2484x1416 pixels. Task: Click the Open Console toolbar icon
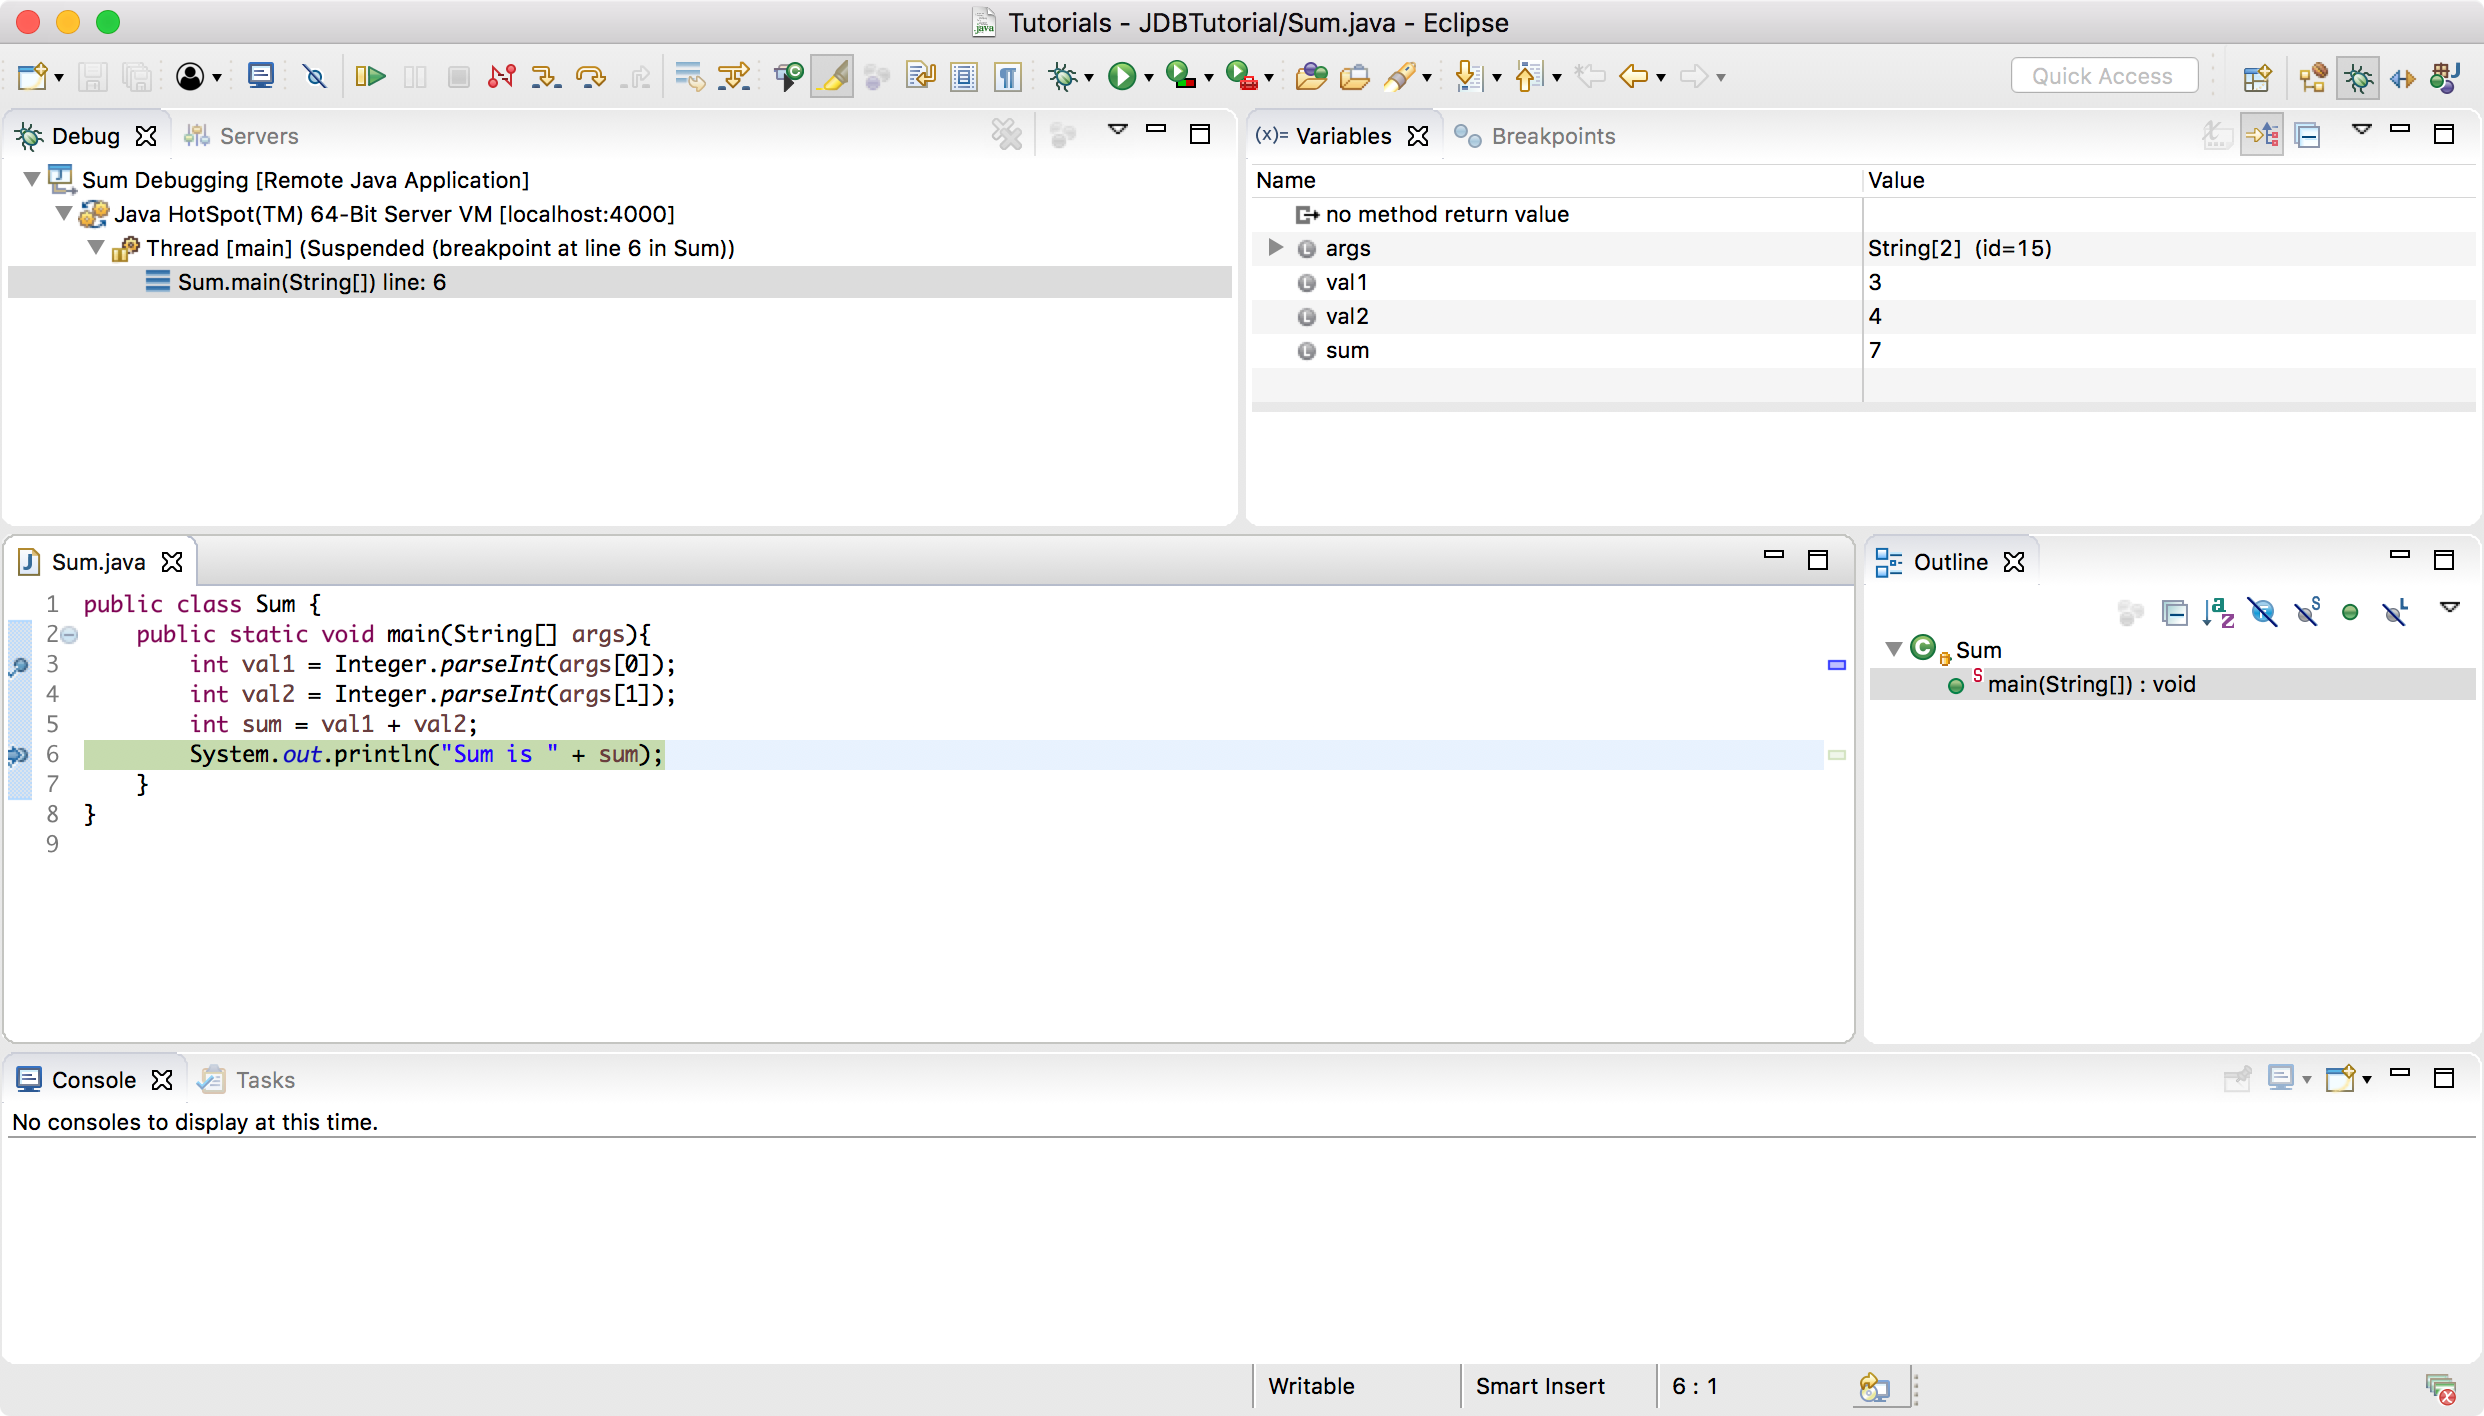[x=261, y=76]
